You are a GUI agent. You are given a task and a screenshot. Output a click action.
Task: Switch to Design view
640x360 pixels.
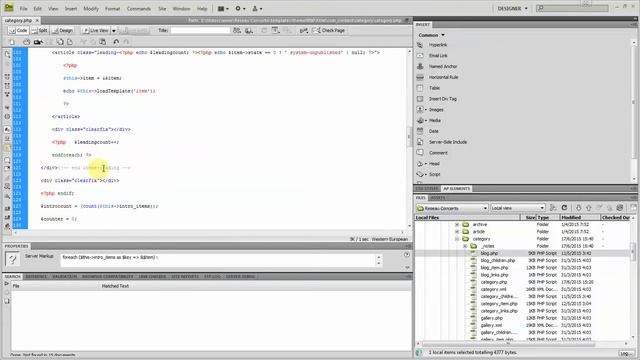(63, 31)
